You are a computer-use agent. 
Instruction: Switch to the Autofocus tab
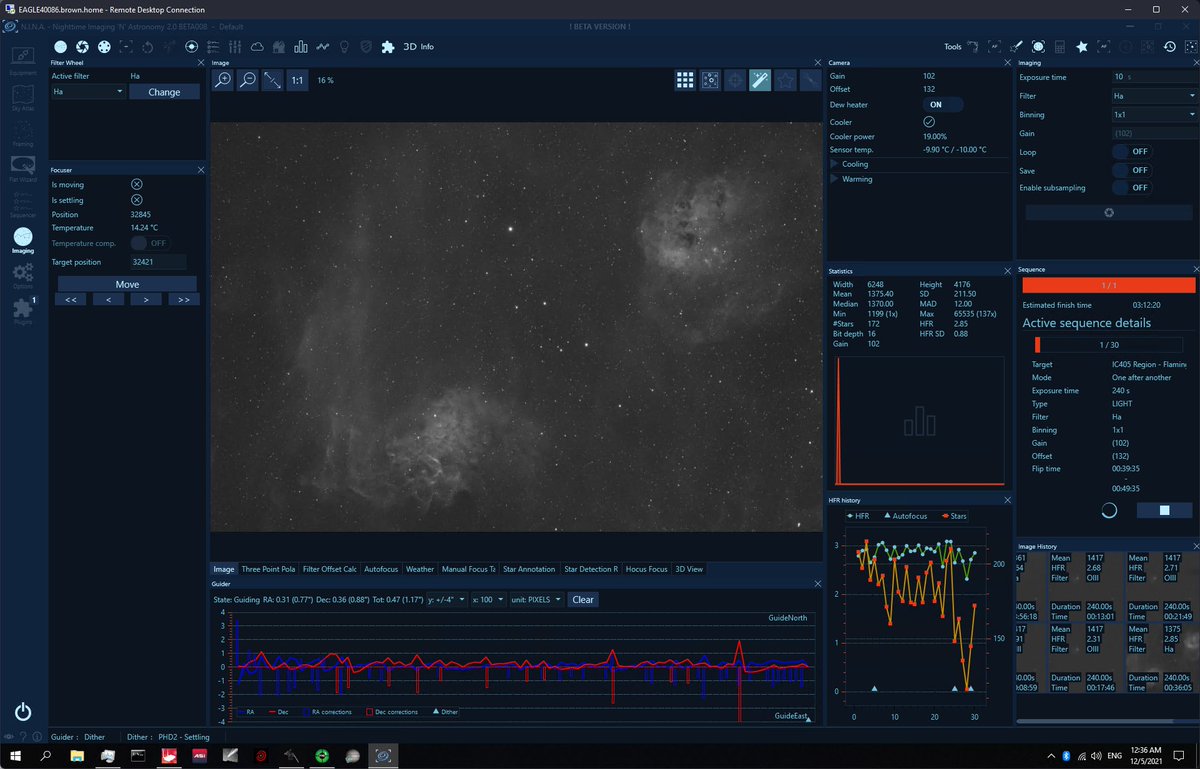[380, 569]
